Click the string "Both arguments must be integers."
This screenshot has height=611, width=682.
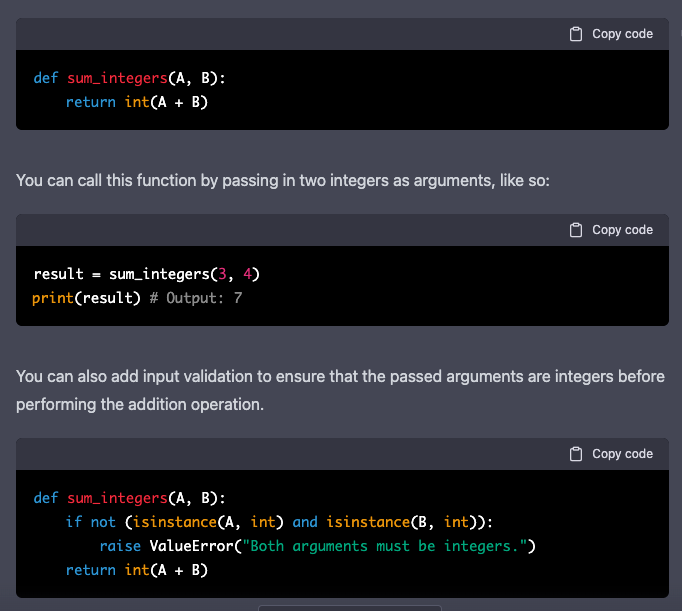tap(384, 546)
